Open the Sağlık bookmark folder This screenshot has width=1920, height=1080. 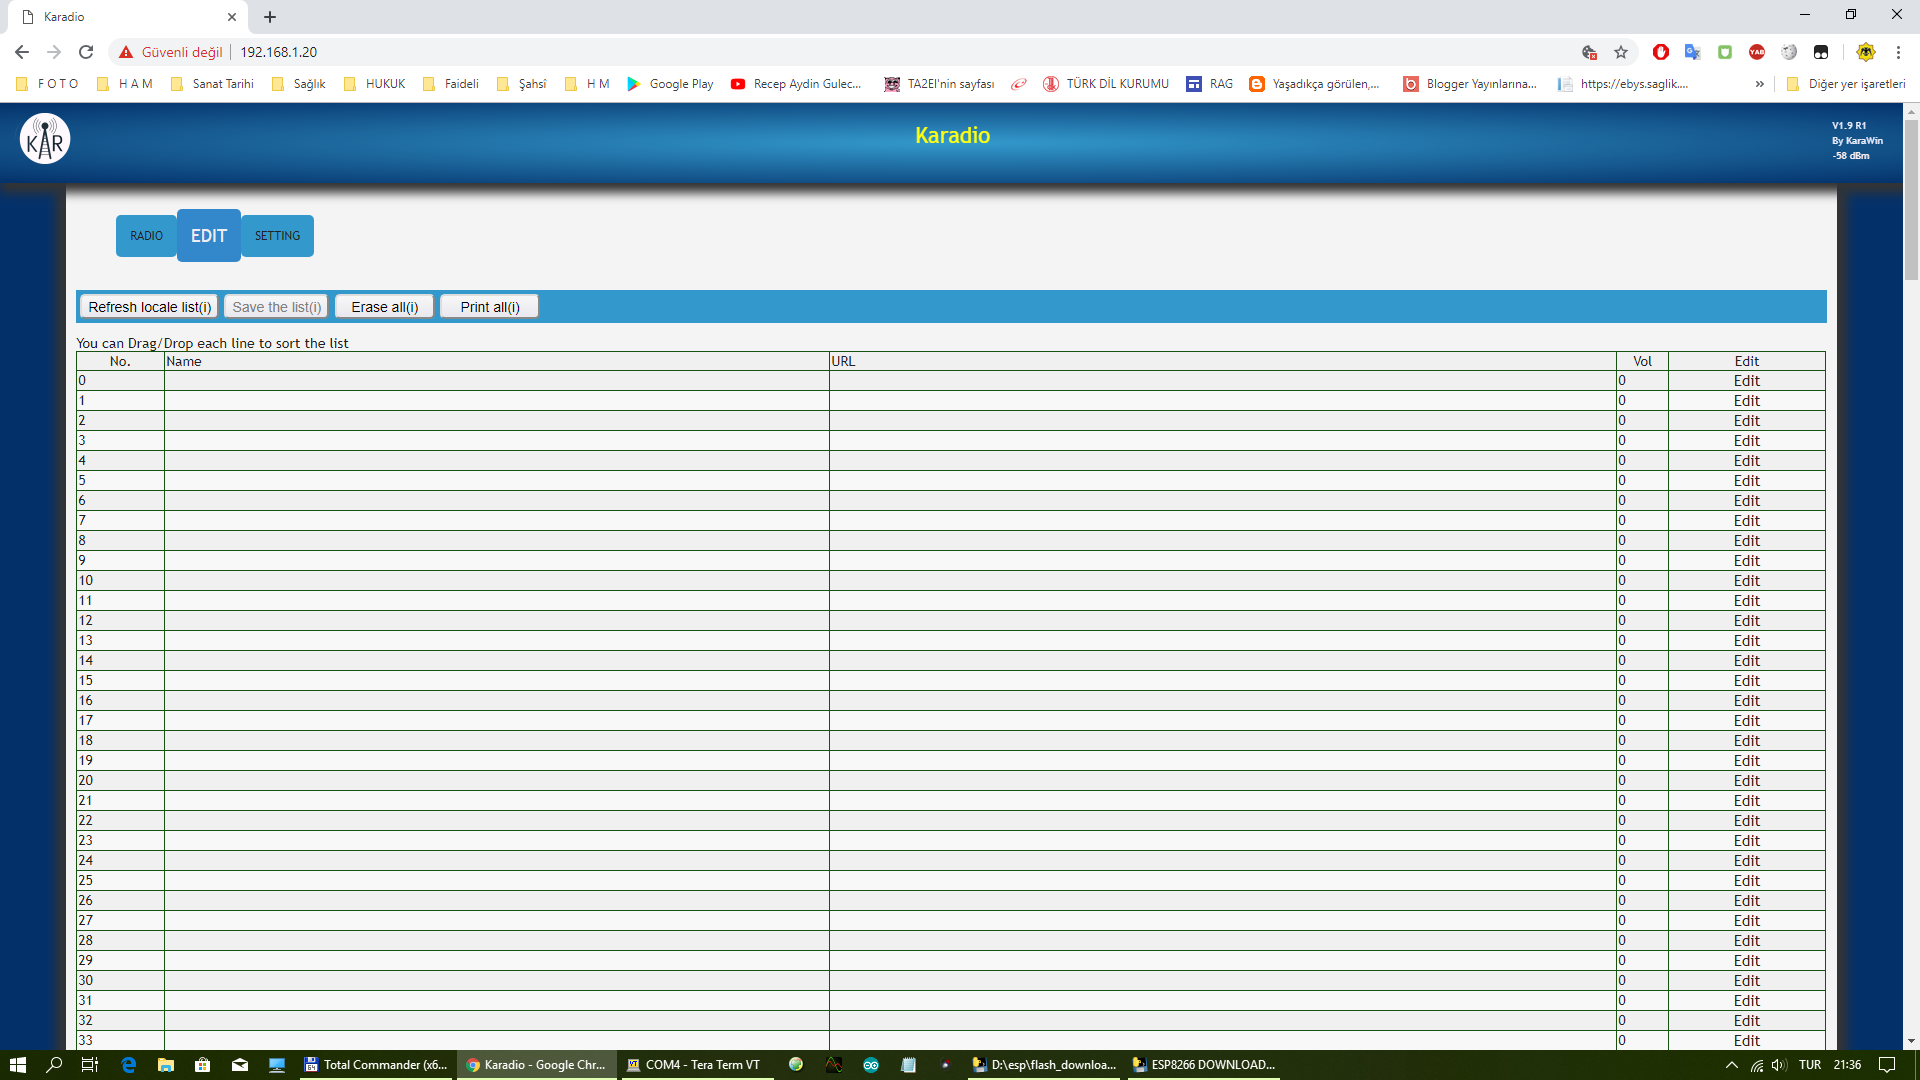299,84
